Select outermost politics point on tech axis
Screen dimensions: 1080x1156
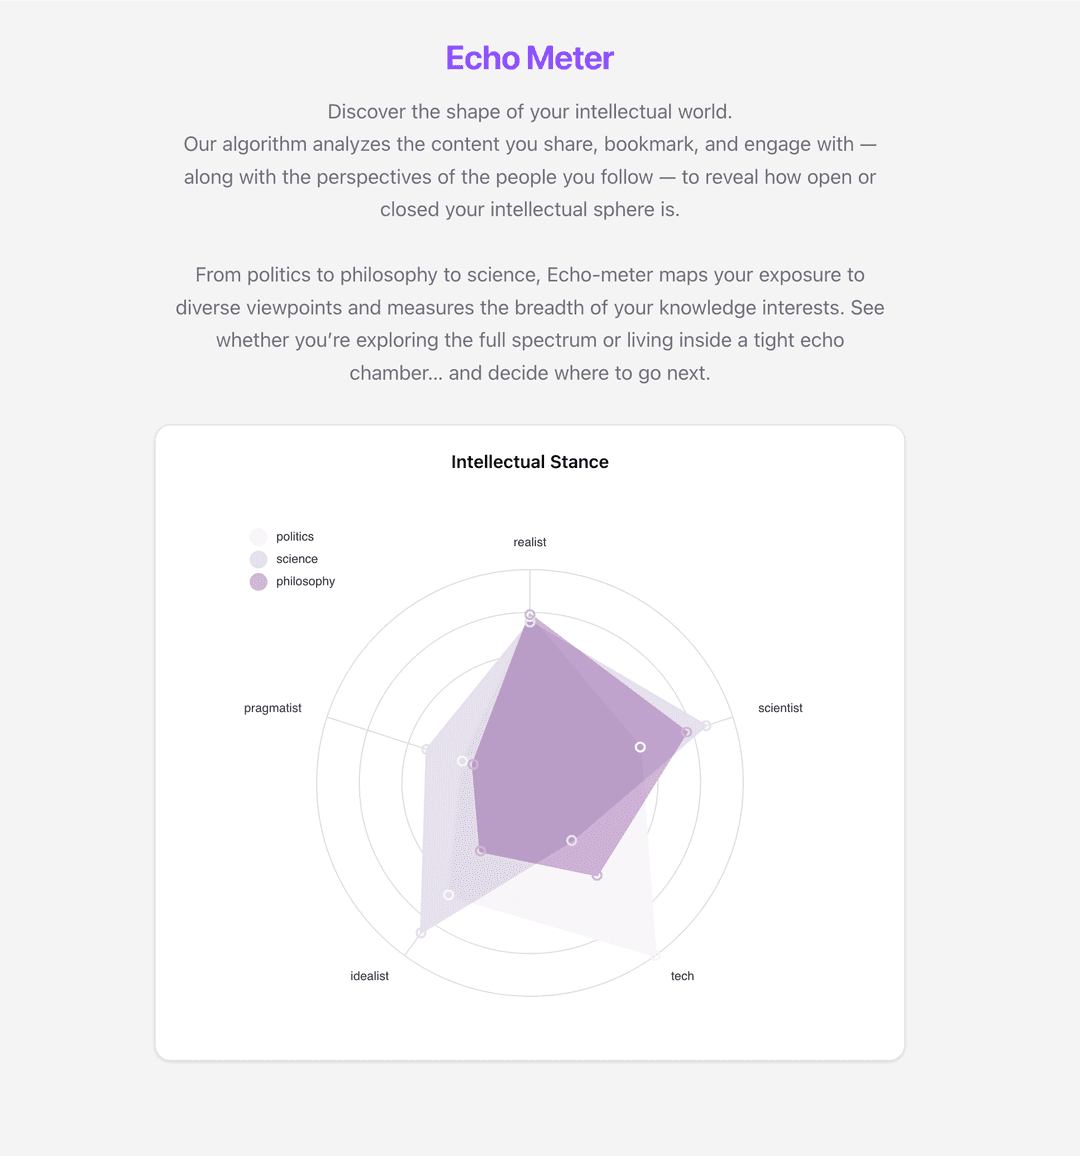click(656, 957)
